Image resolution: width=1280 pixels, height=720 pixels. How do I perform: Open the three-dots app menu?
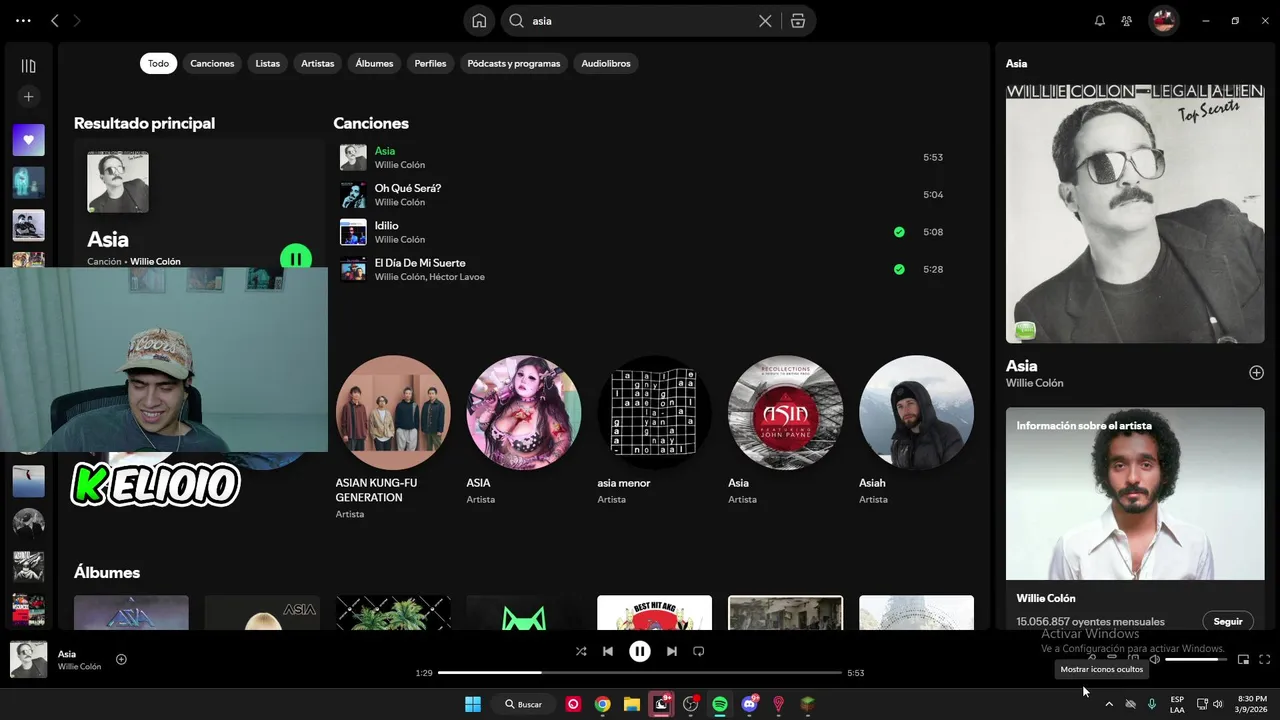[x=23, y=21]
